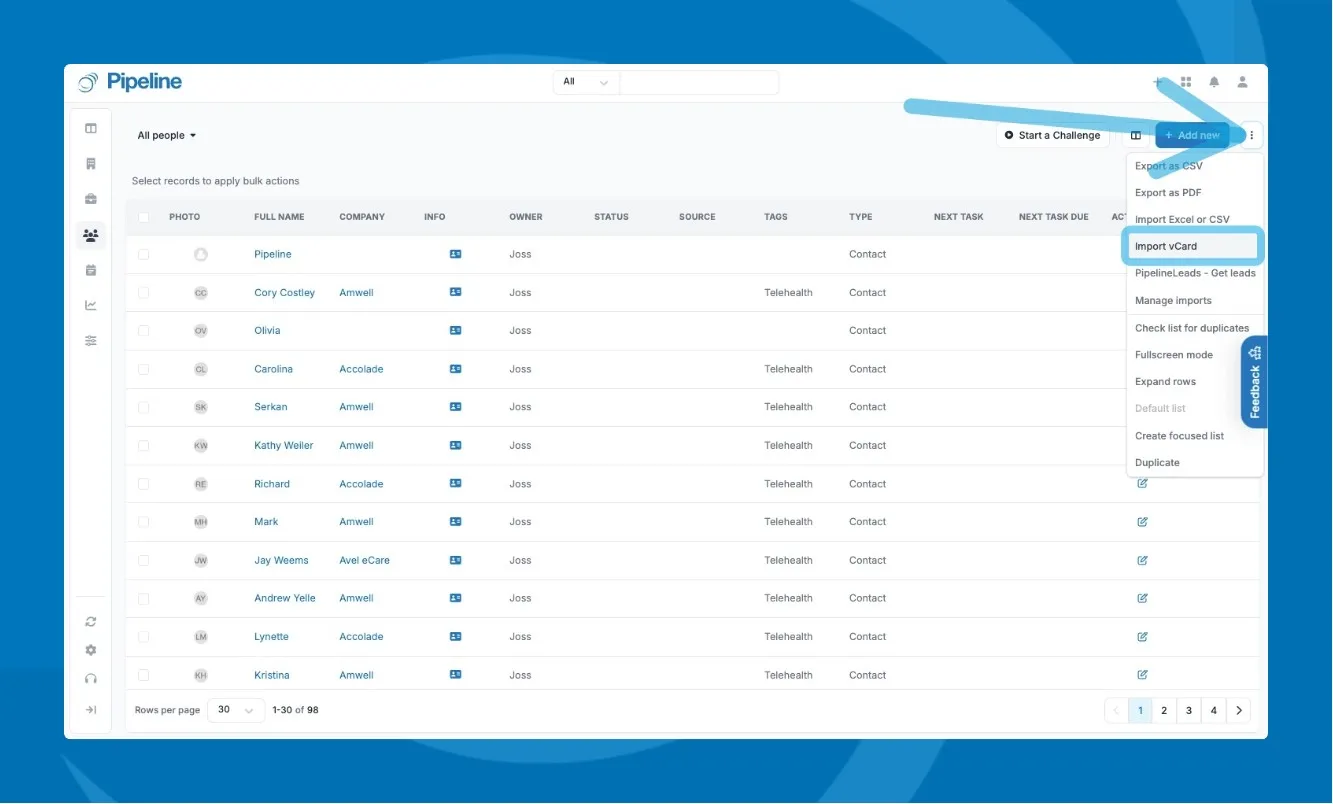Open the All people list dropdown
This screenshot has width=1333, height=804.
tap(167, 135)
